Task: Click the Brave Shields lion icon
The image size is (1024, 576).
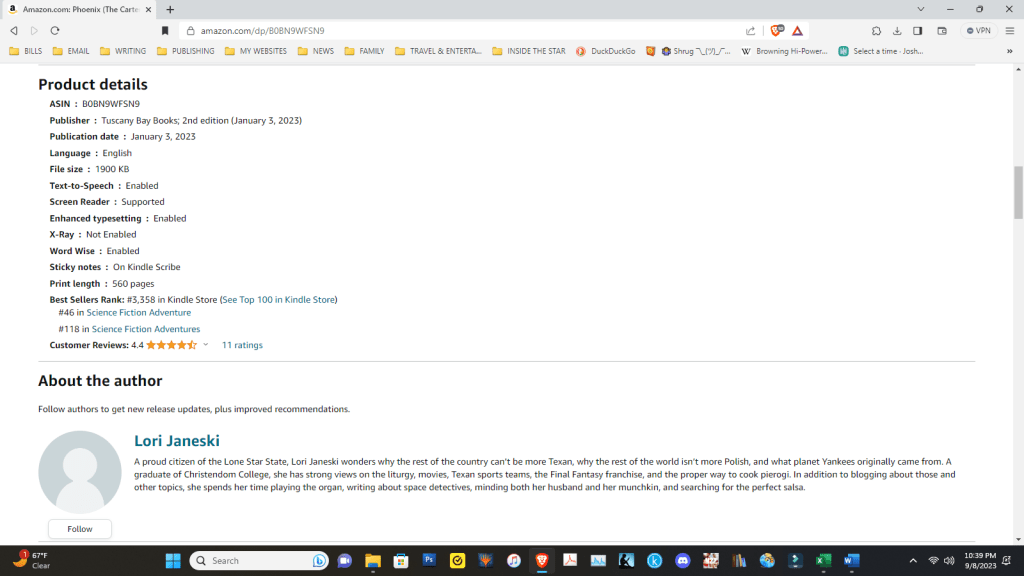Action: click(776, 30)
